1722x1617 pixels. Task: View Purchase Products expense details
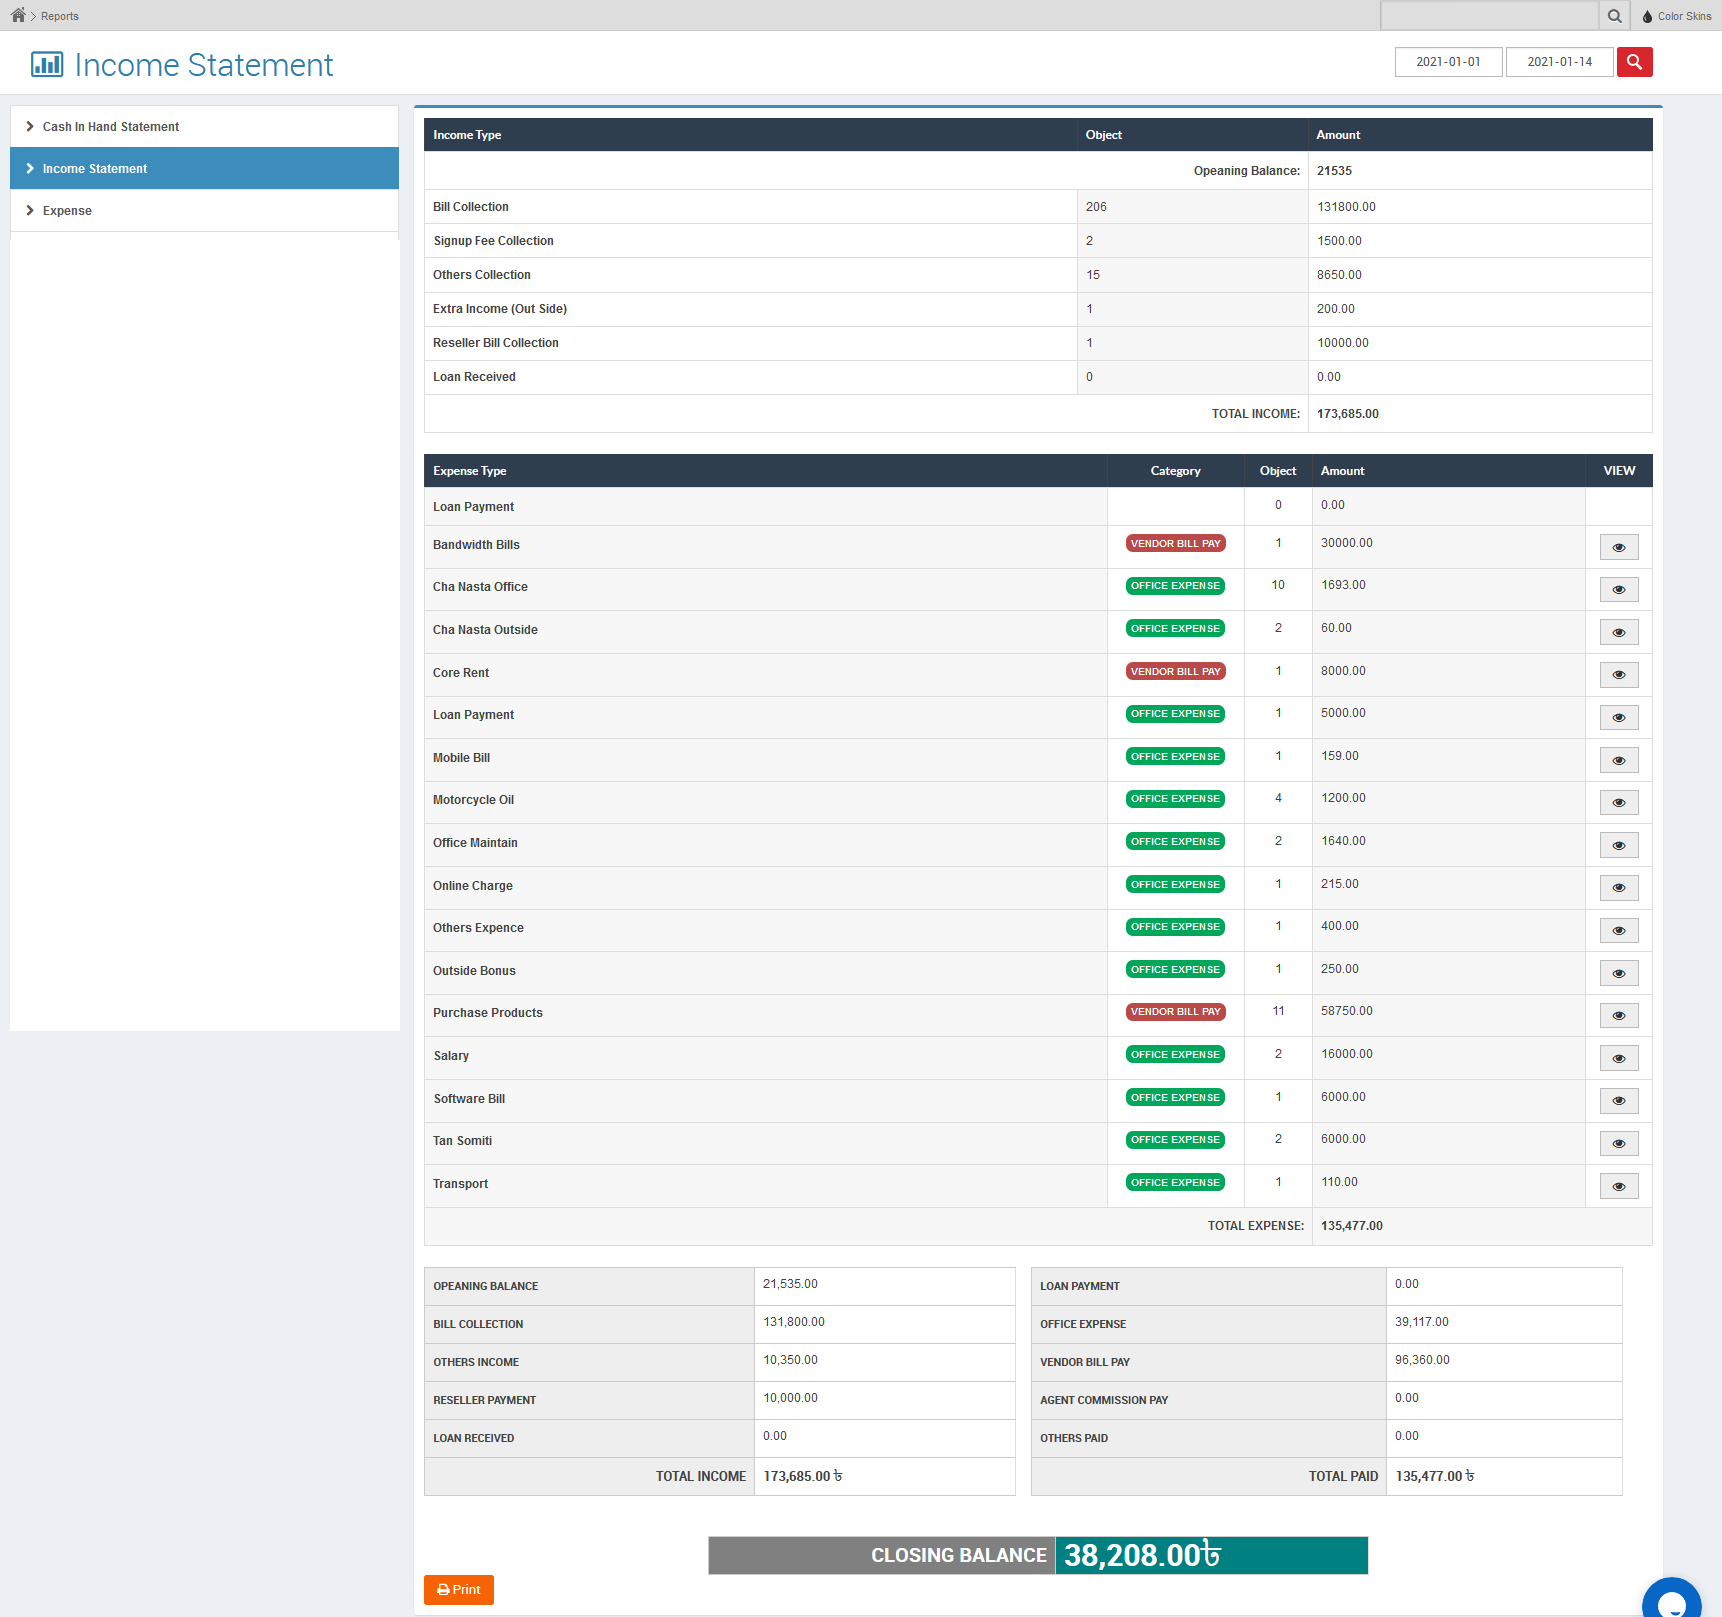click(1618, 1016)
